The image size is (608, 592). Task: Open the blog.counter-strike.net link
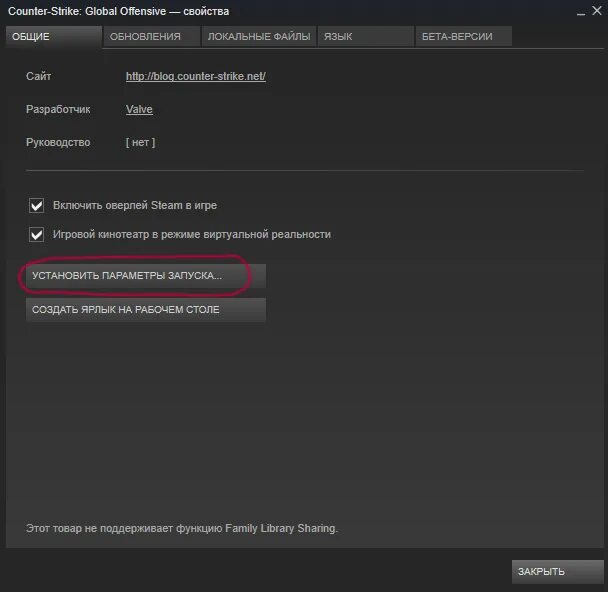pos(196,76)
